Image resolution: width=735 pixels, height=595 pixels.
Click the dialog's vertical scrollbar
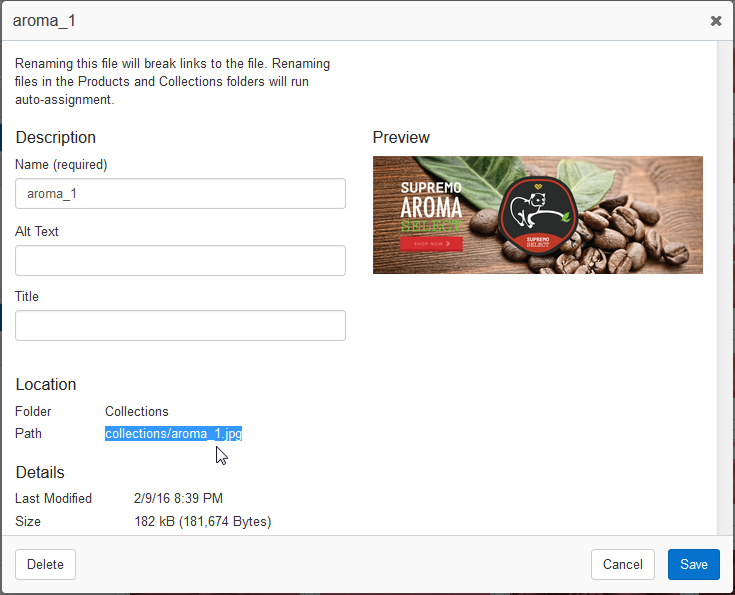coord(724,287)
